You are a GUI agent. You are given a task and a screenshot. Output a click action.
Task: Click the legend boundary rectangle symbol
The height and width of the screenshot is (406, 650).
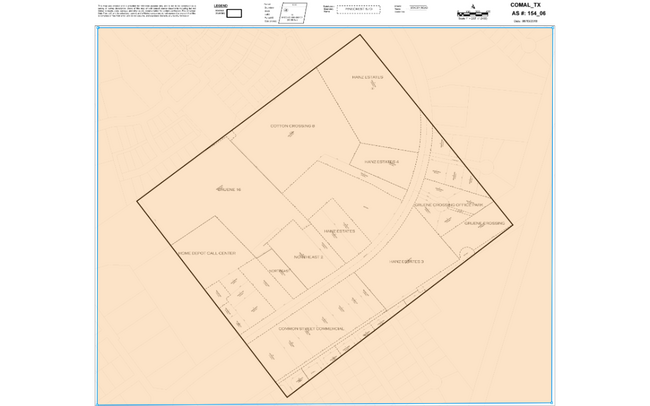click(x=234, y=14)
